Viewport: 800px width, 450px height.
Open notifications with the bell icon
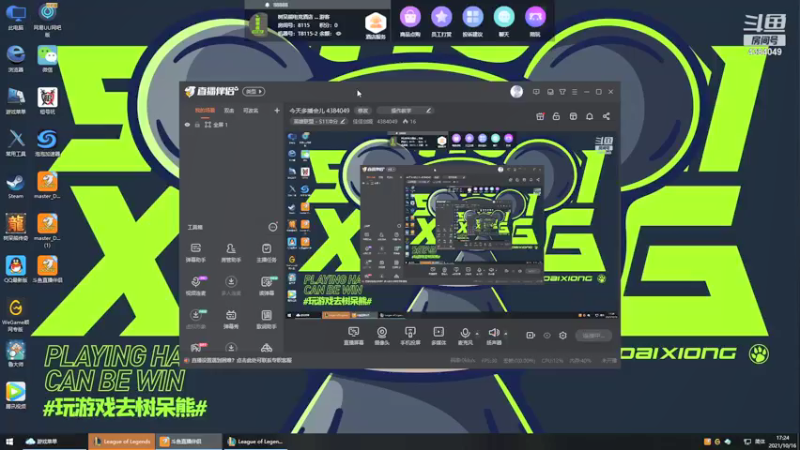589,116
